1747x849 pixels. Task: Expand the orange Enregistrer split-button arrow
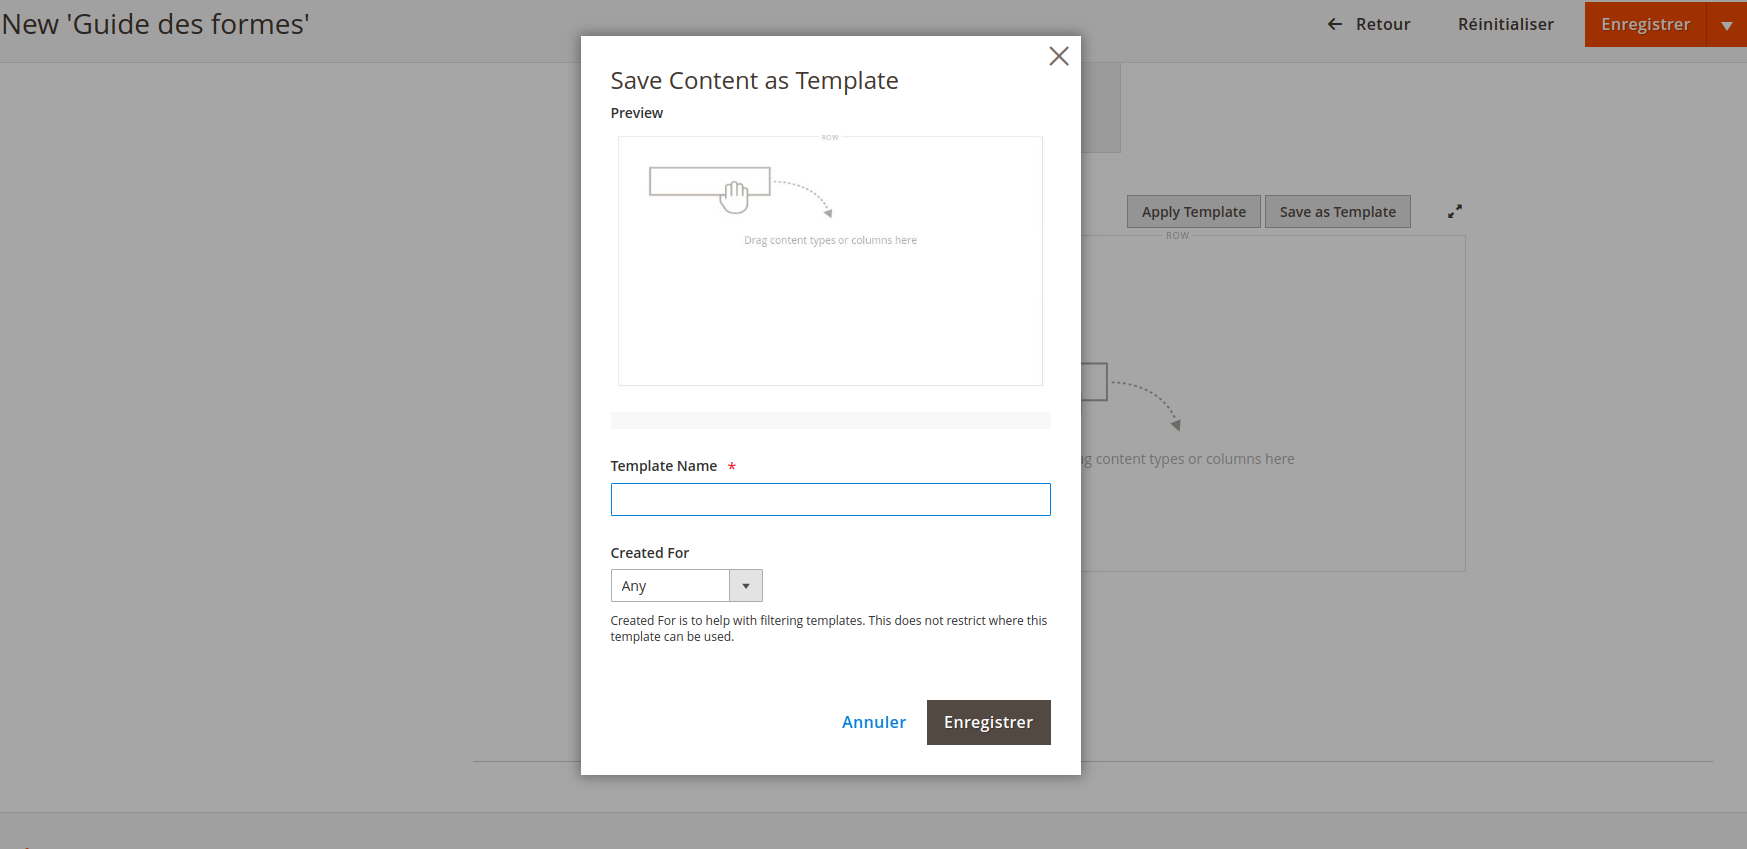pos(1726,24)
